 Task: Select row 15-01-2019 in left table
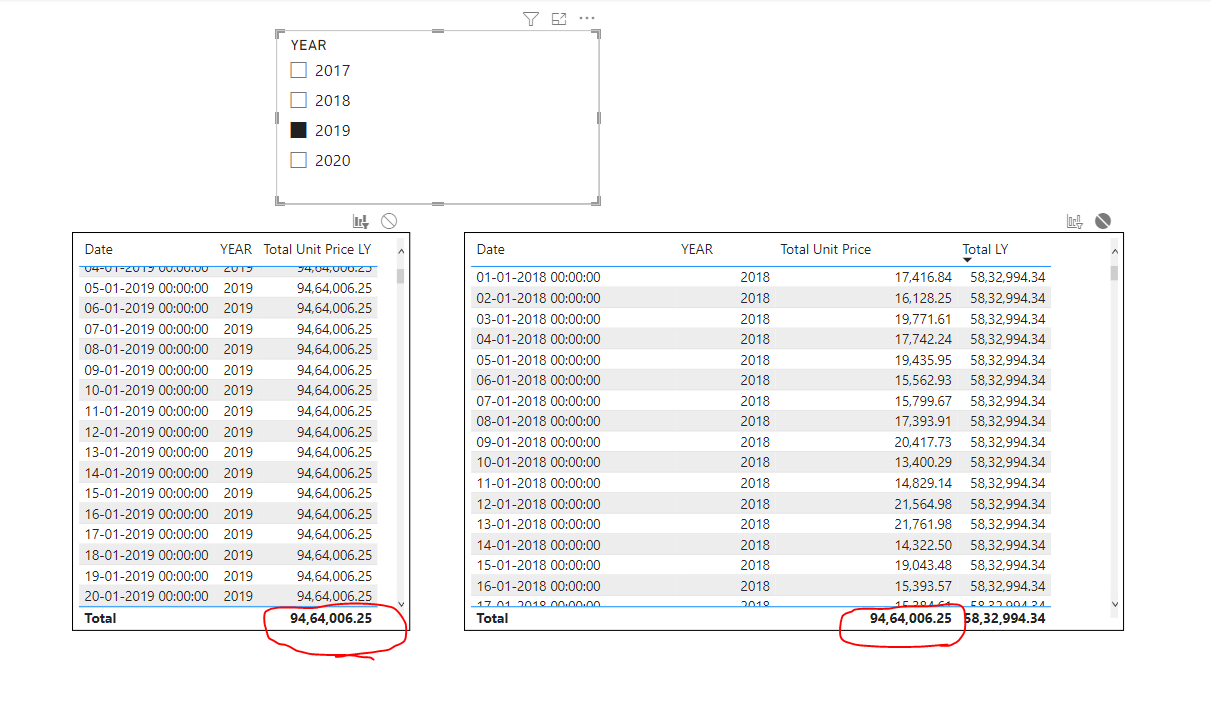click(228, 493)
